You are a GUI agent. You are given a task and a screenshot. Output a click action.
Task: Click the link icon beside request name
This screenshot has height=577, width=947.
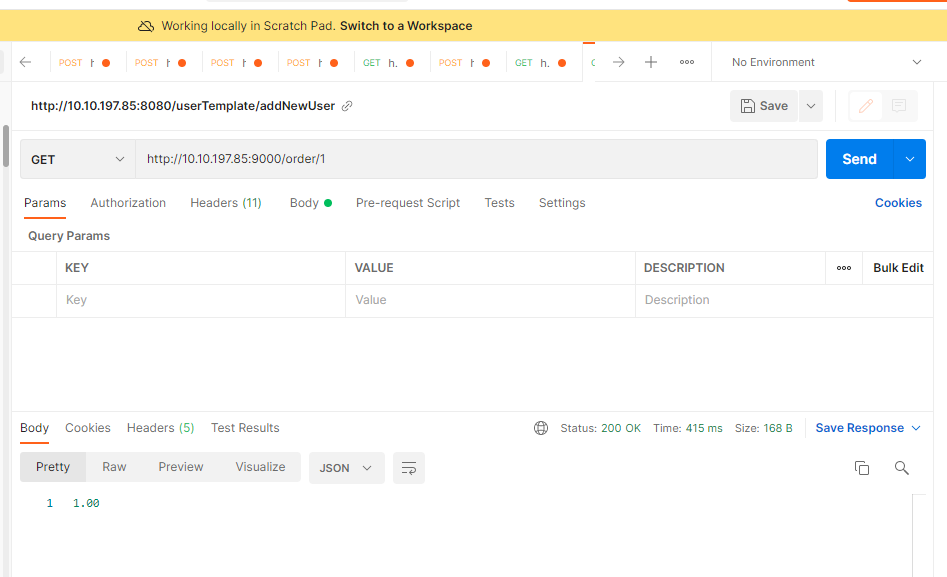click(x=347, y=106)
